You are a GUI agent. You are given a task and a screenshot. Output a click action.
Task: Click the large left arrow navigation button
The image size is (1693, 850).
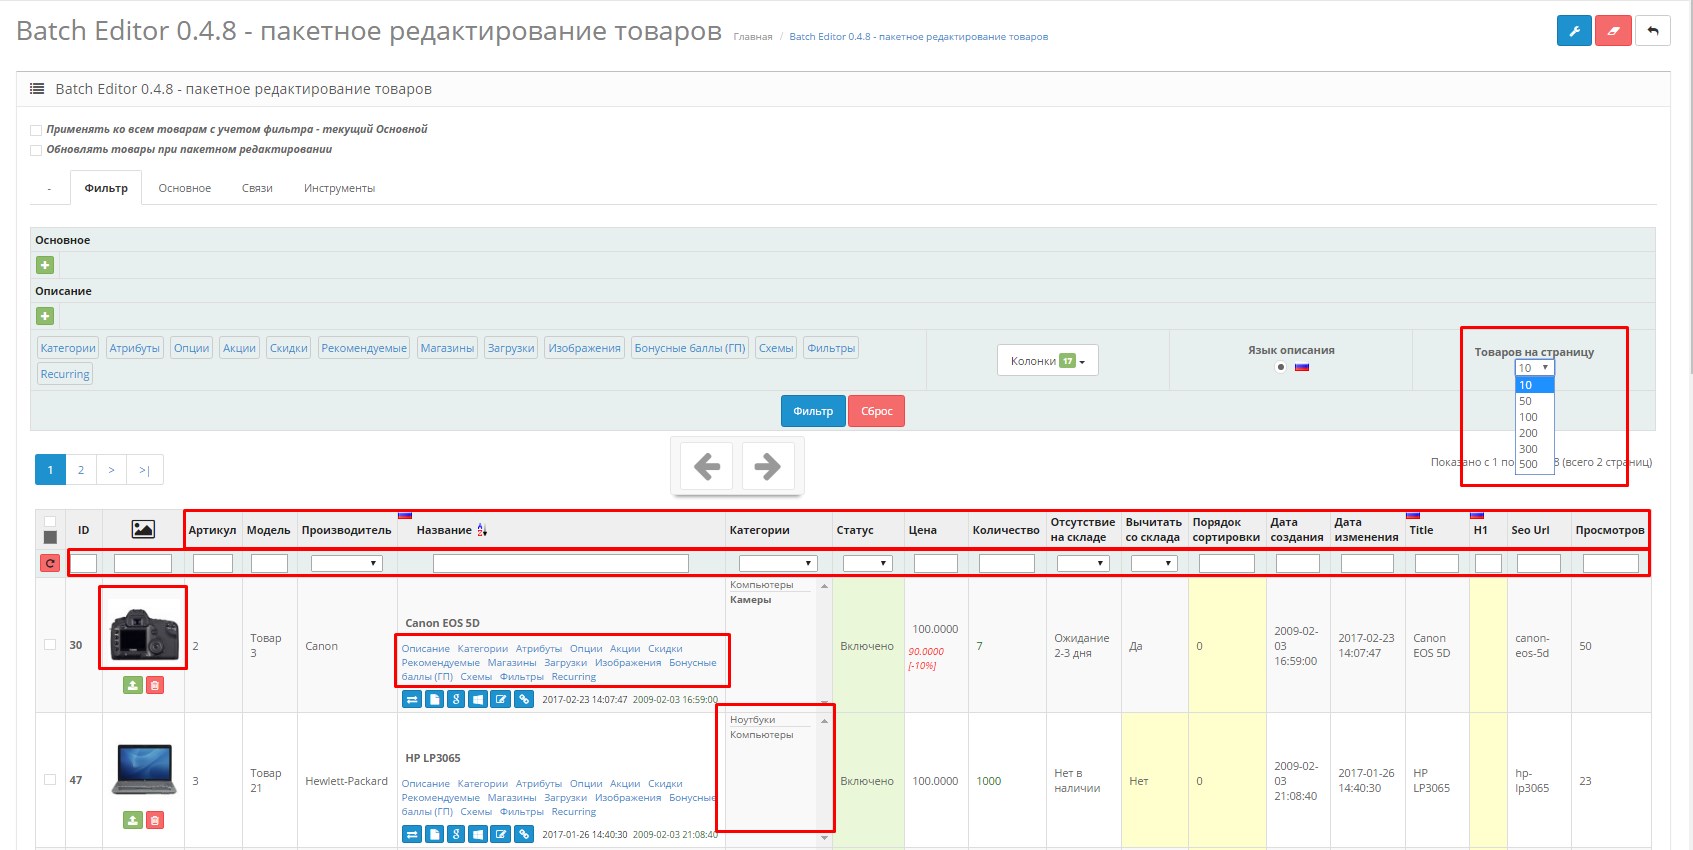click(x=707, y=466)
